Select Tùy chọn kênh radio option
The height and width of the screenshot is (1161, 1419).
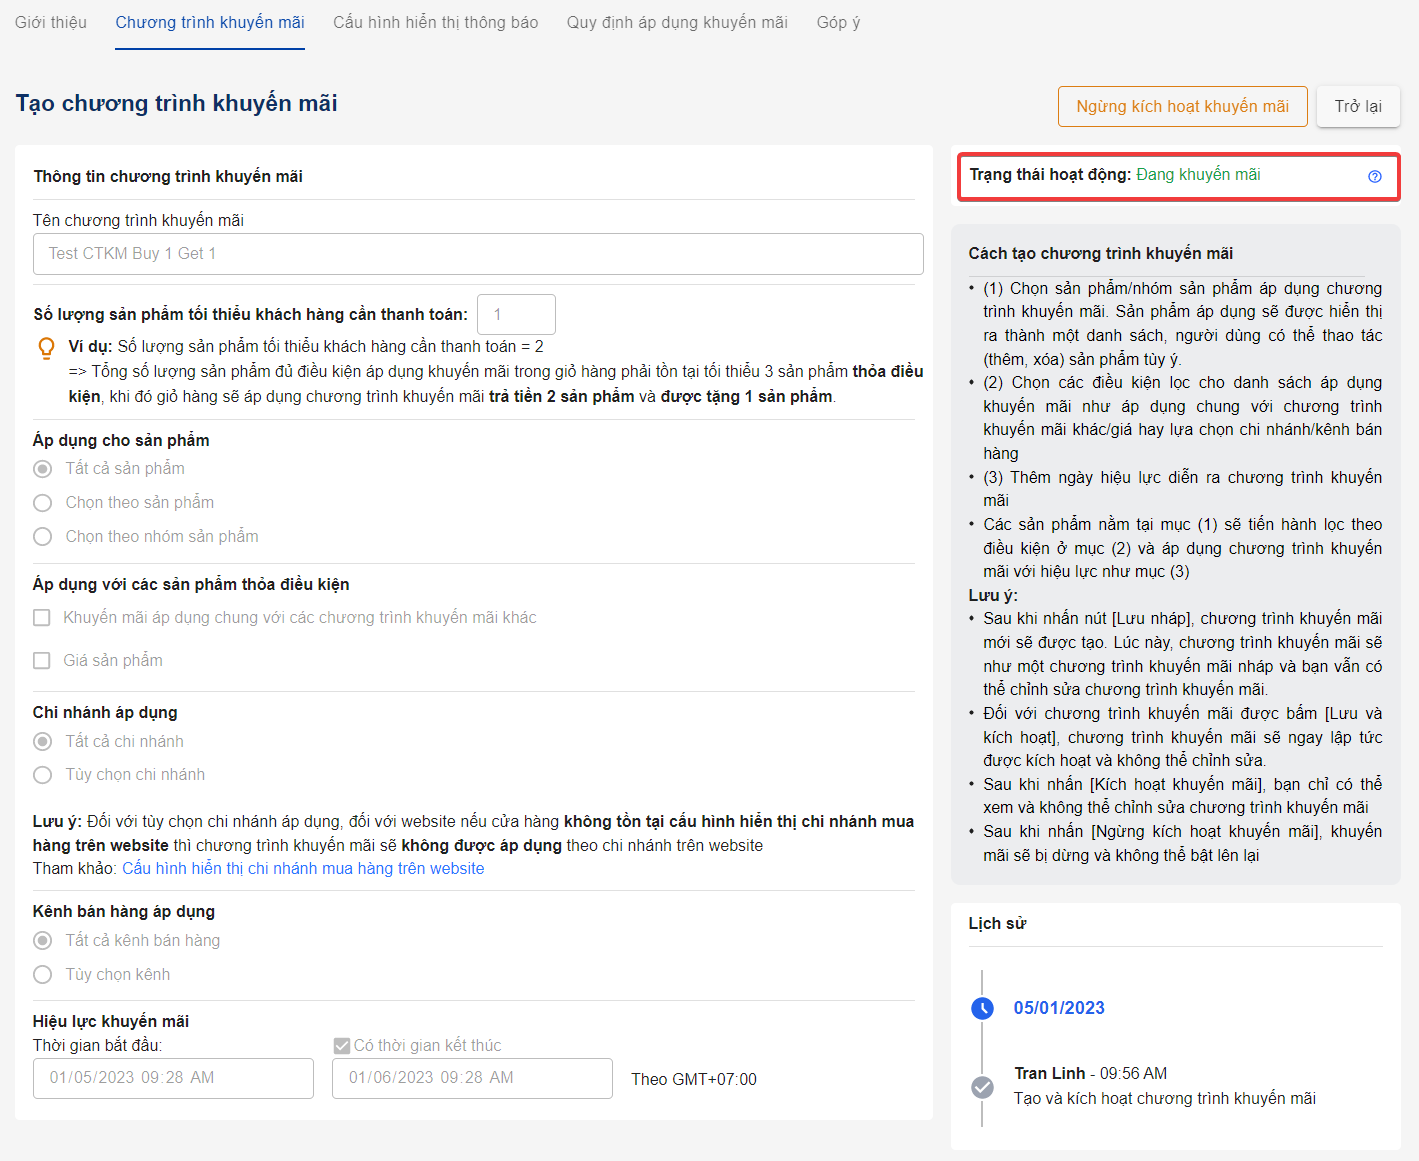(43, 975)
